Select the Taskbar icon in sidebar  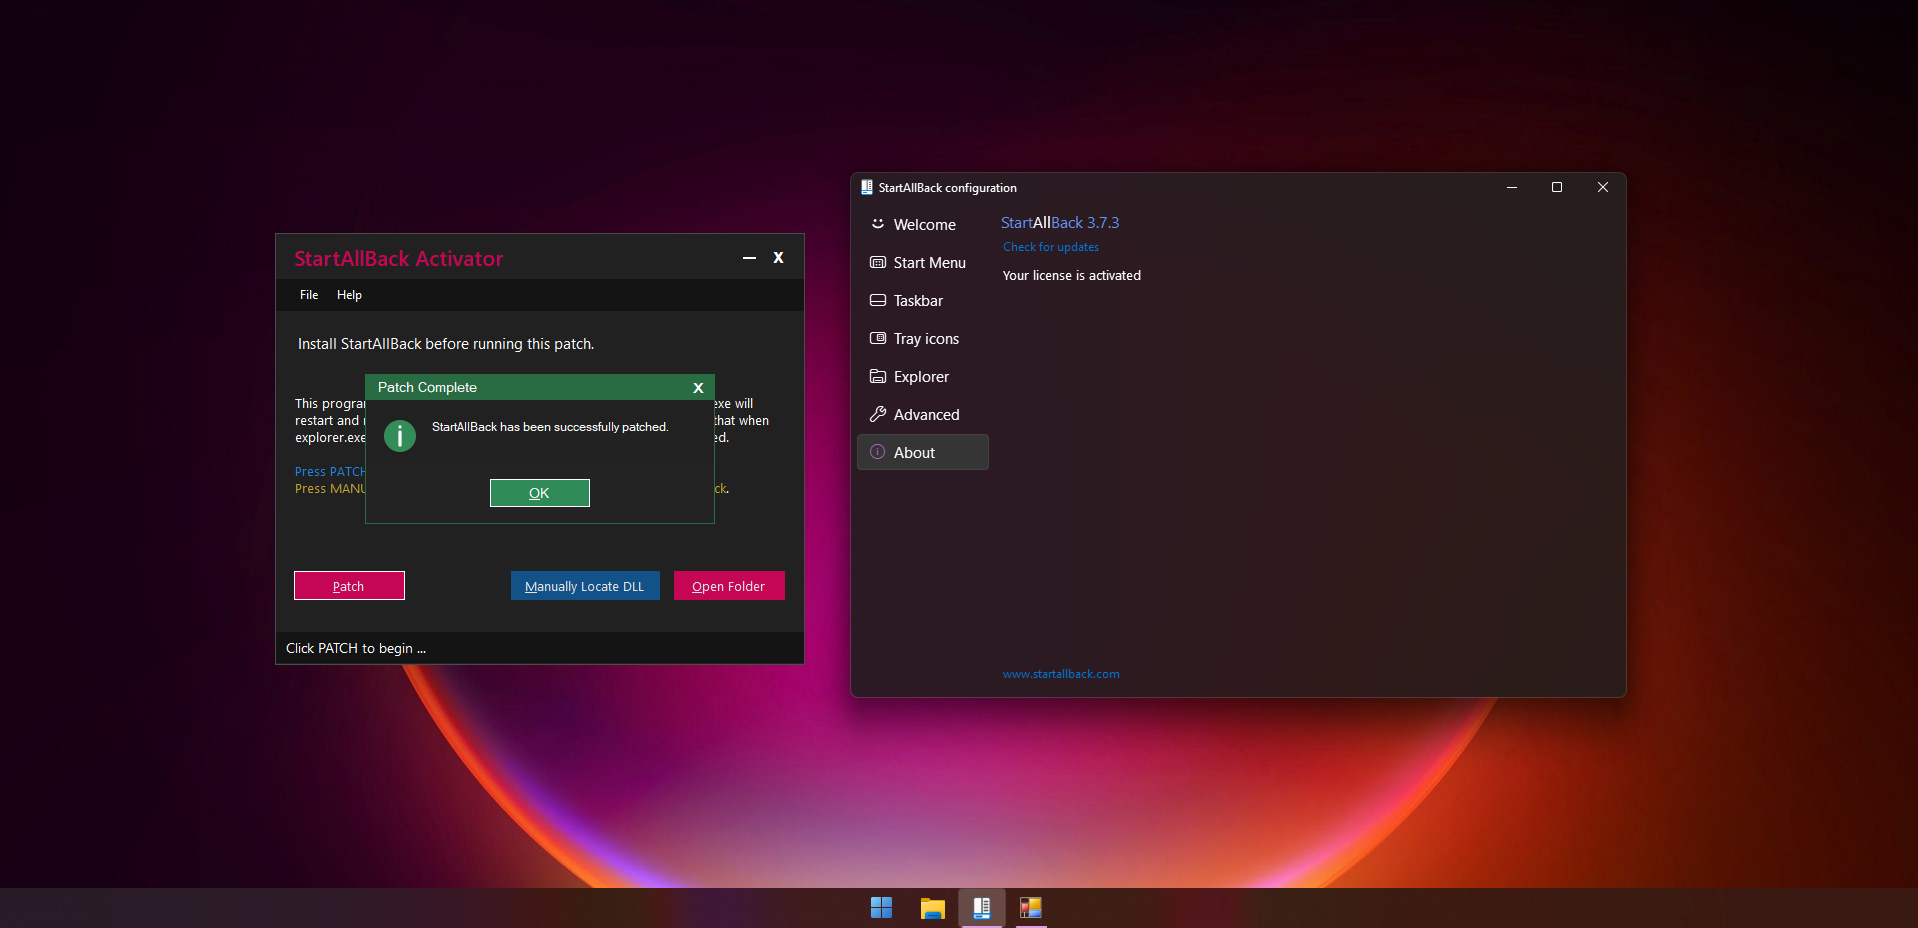point(878,301)
